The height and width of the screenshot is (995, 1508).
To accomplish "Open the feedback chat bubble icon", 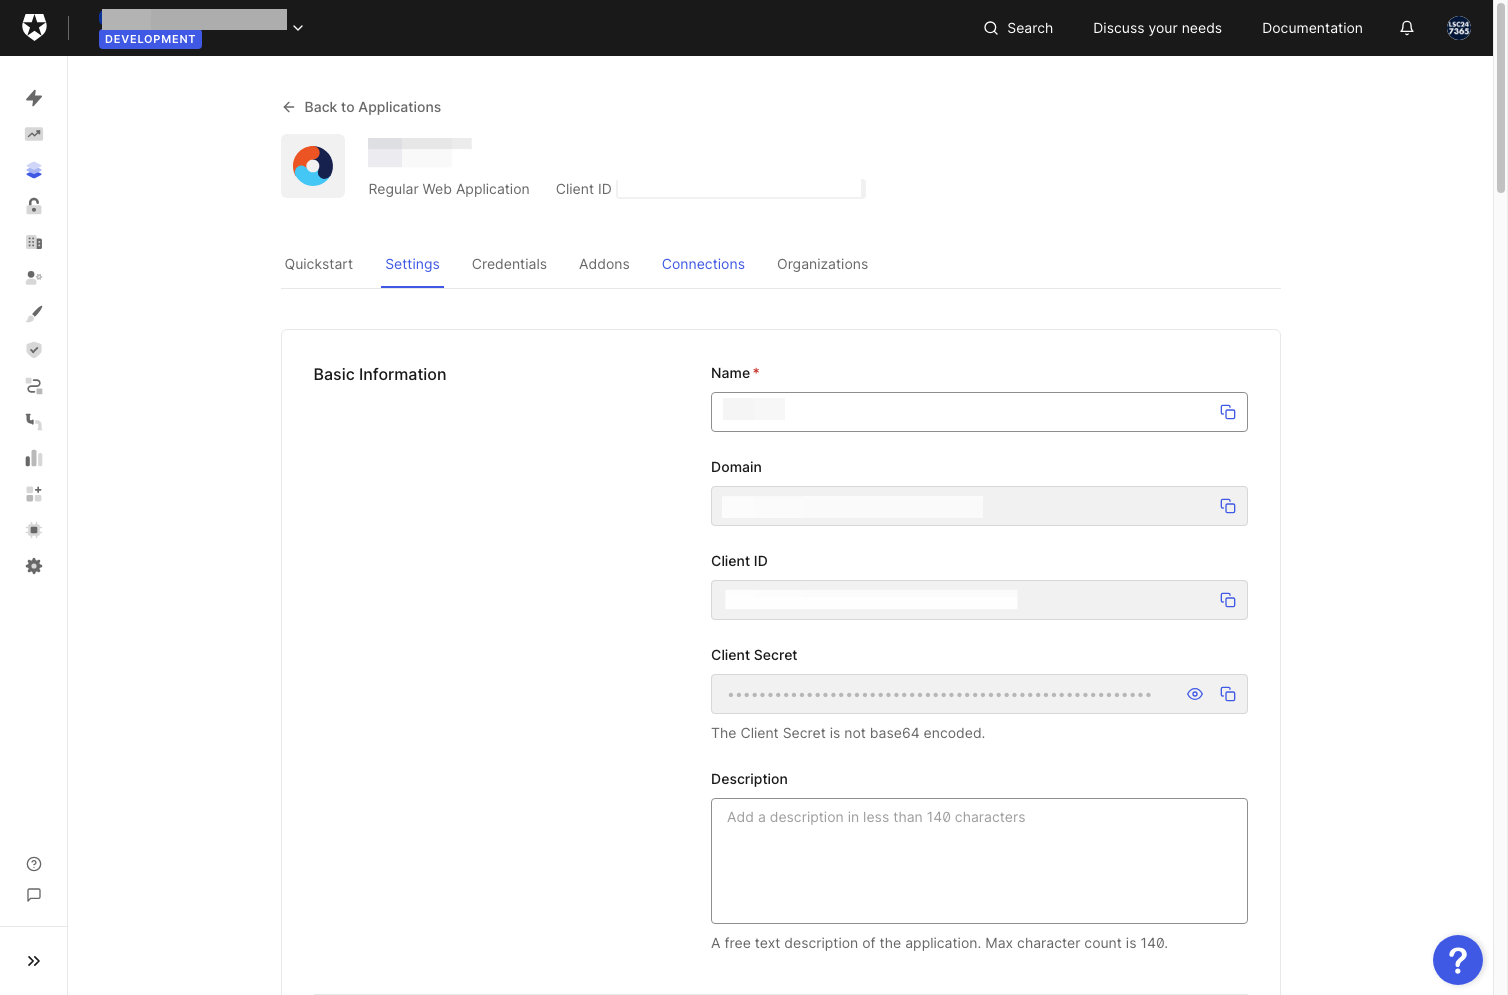I will click(34, 895).
